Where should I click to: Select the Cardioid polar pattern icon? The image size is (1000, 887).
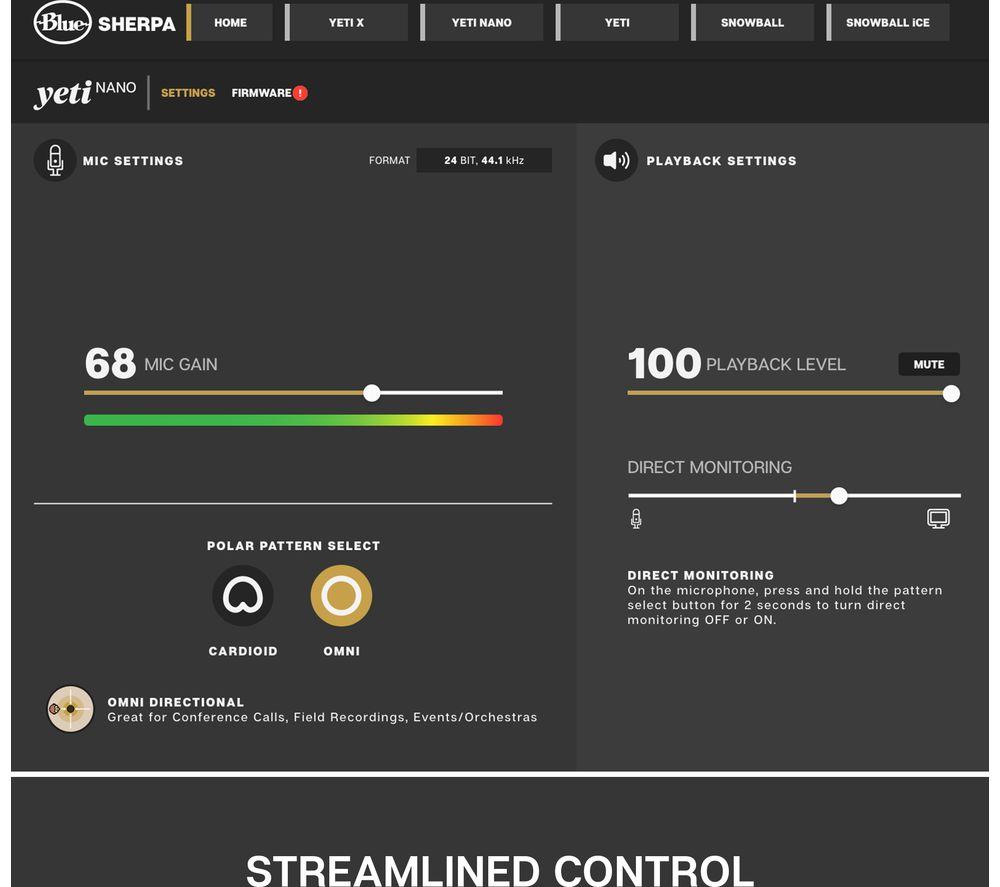pos(243,596)
